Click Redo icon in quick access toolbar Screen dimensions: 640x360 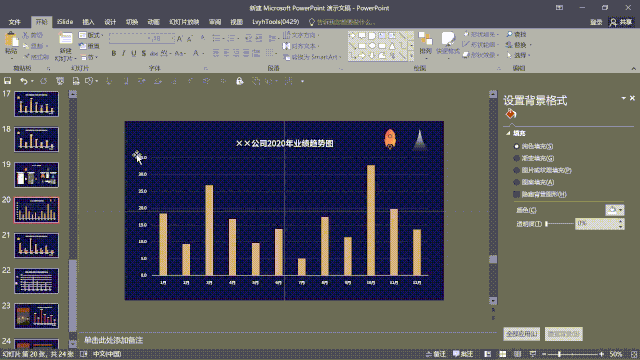pyautogui.click(x=44, y=81)
